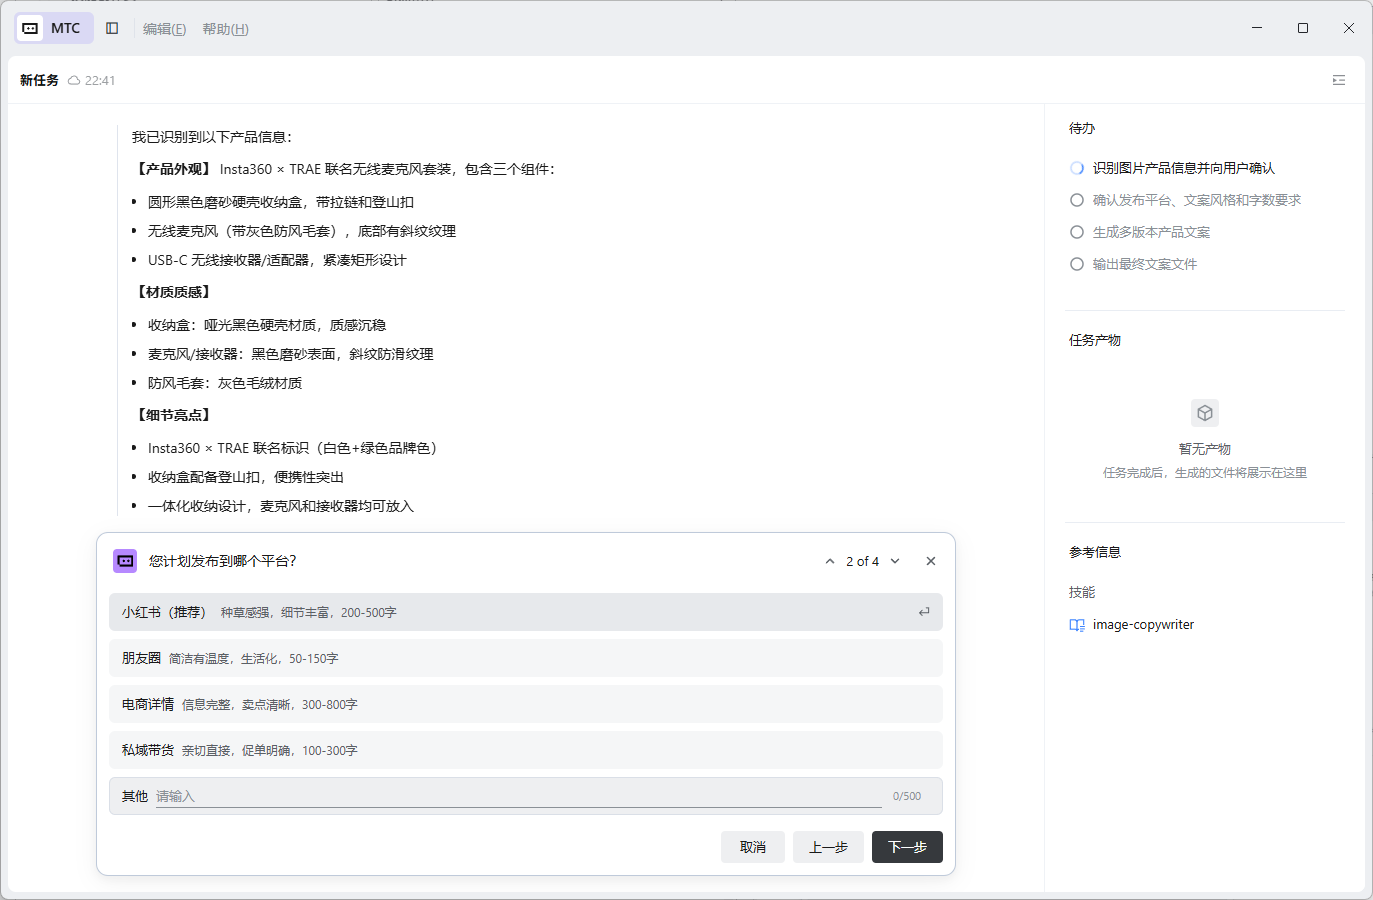Choose the 朋友圈 platform option
The width and height of the screenshot is (1373, 900).
(x=526, y=658)
